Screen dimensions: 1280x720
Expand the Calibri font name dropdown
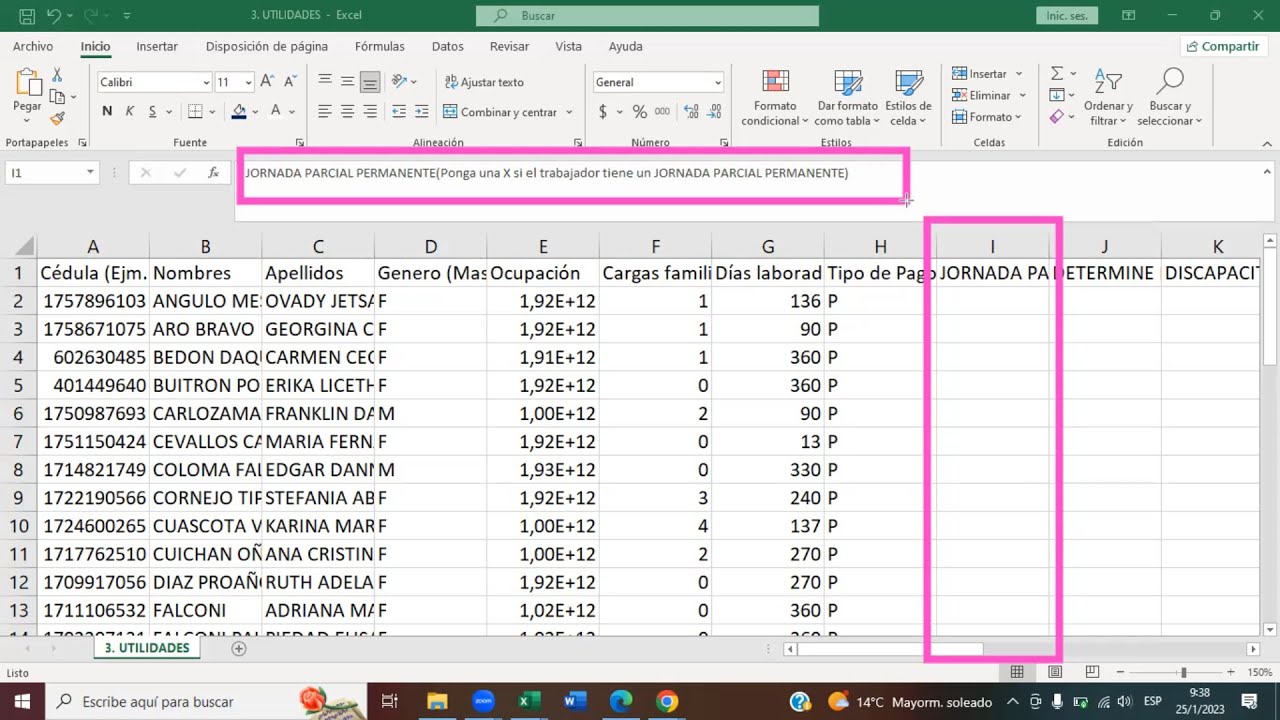206,83
